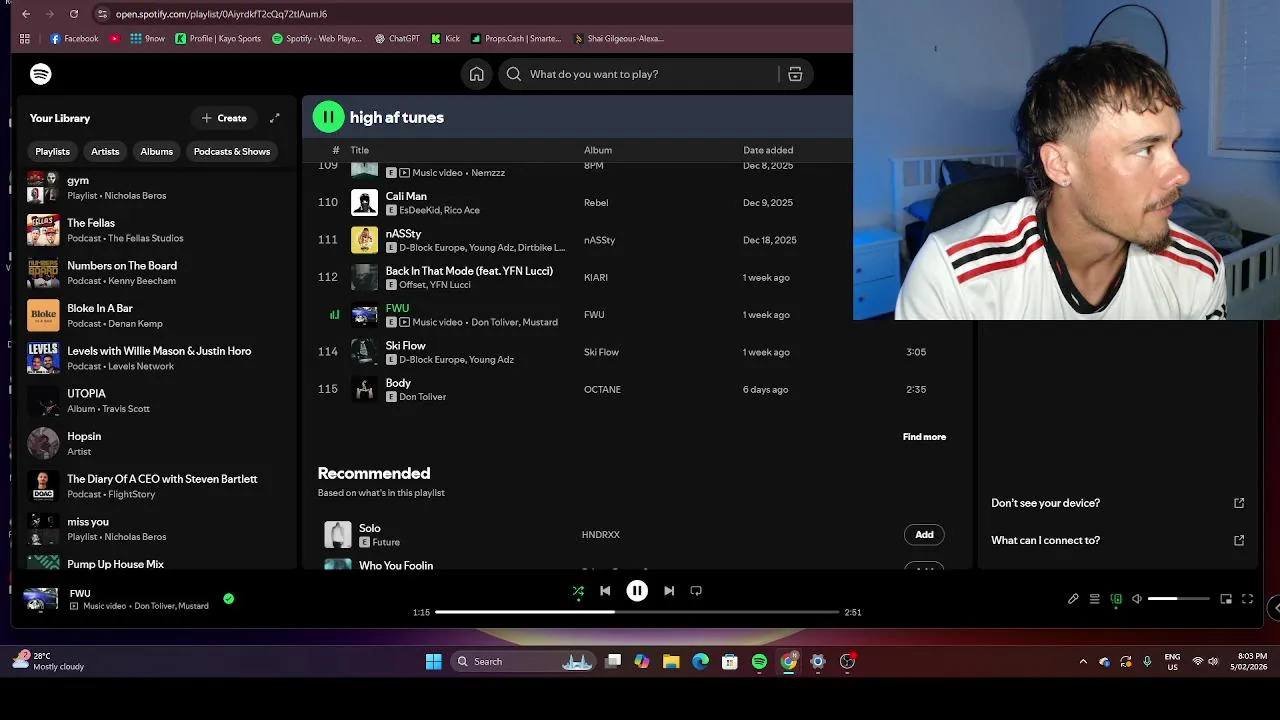Open the Facebook bookmark
The height and width of the screenshot is (720, 1280).
point(74,39)
